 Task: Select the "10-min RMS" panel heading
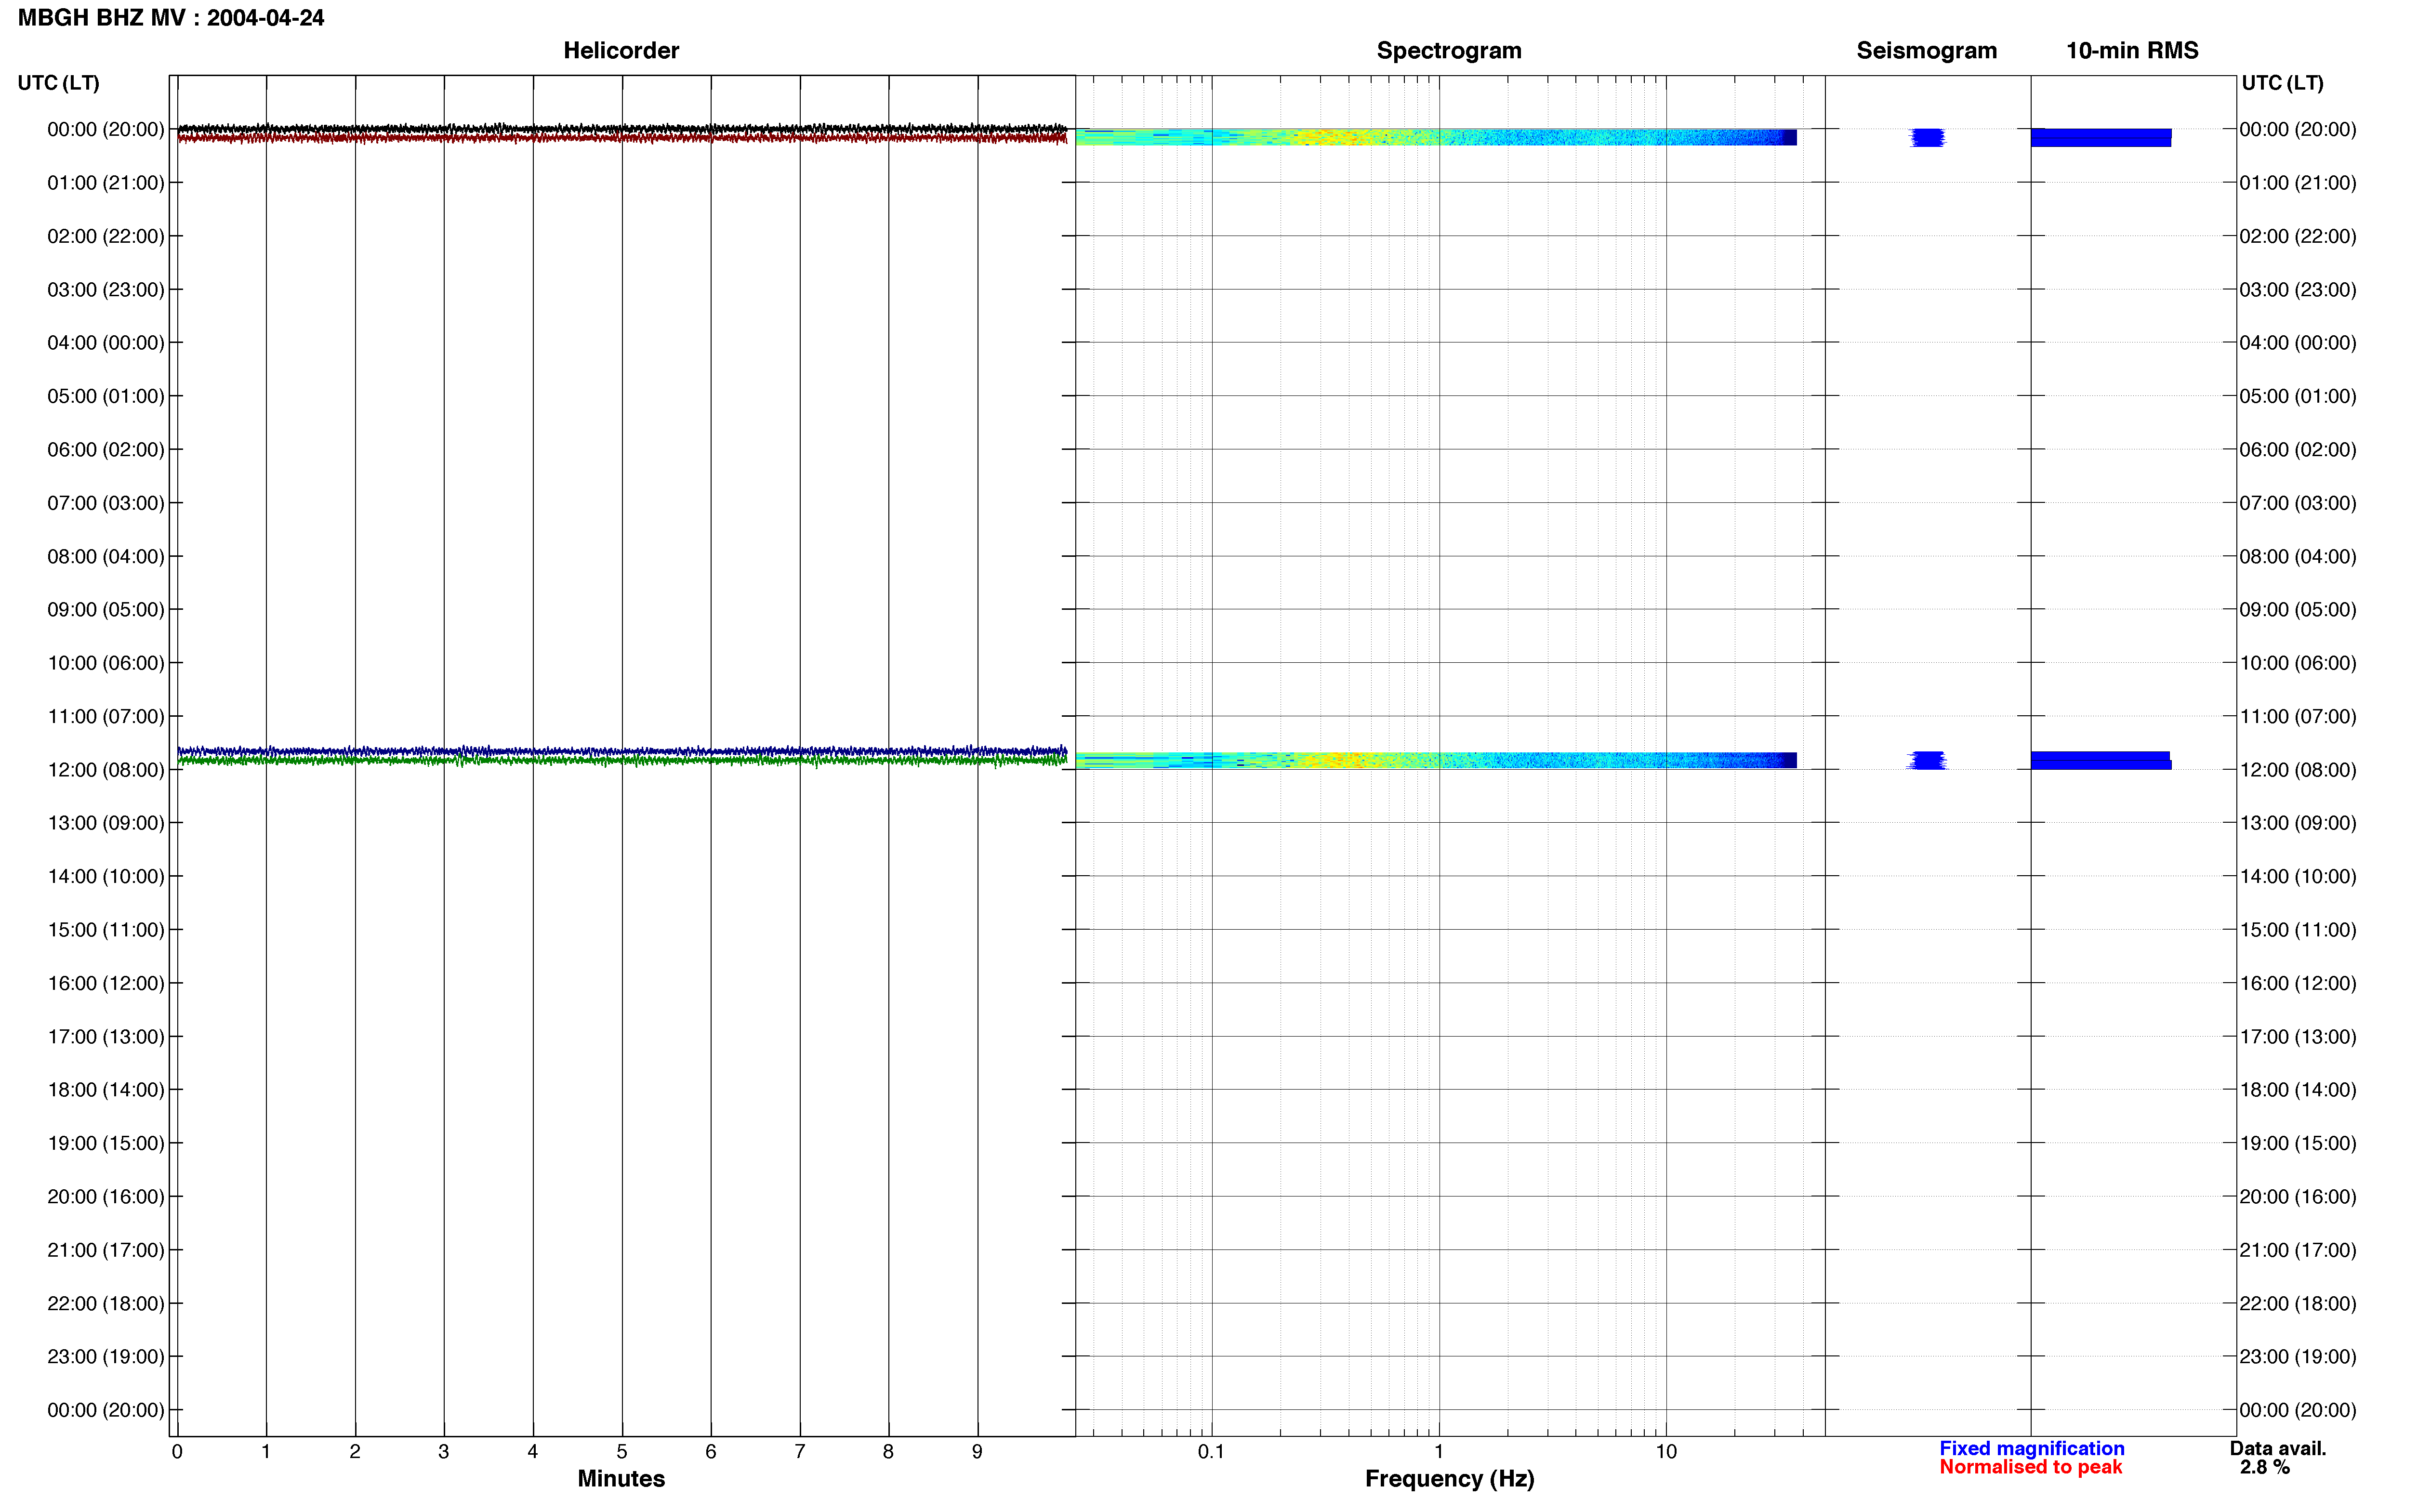click(x=2132, y=50)
